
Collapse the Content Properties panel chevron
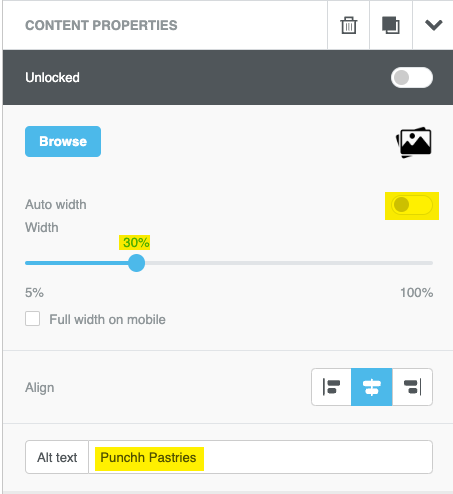point(433,25)
